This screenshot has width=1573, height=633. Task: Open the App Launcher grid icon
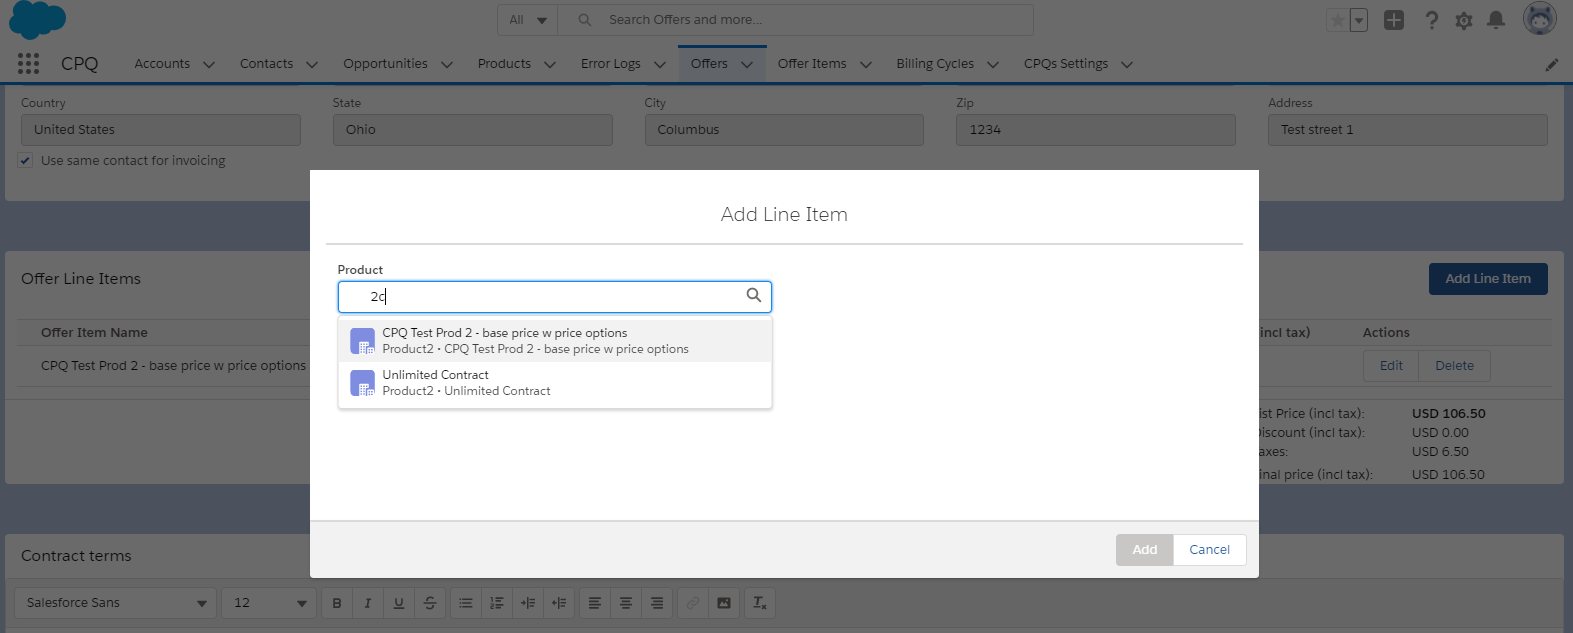click(x=28, y=64)
